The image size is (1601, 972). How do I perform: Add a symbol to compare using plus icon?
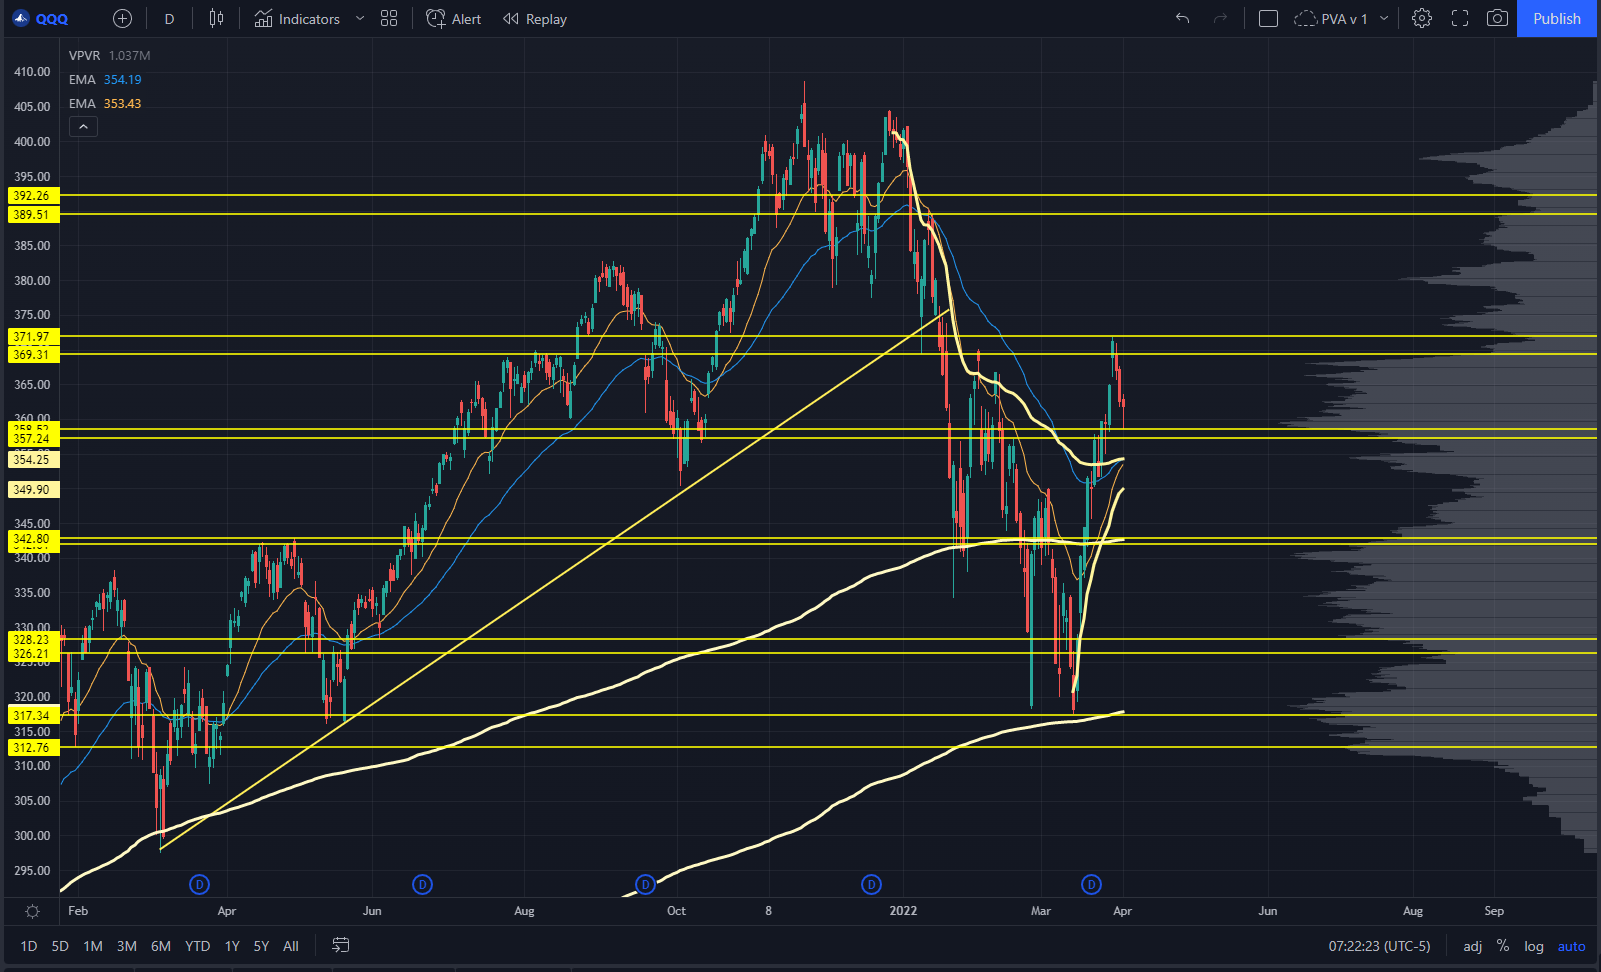pyautogui.click(x=122, y=19)
